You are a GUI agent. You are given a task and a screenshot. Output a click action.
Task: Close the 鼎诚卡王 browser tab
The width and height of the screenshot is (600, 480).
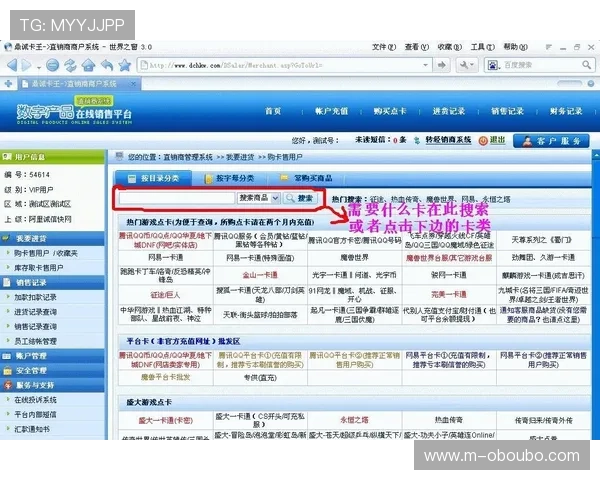pos(132,83)
